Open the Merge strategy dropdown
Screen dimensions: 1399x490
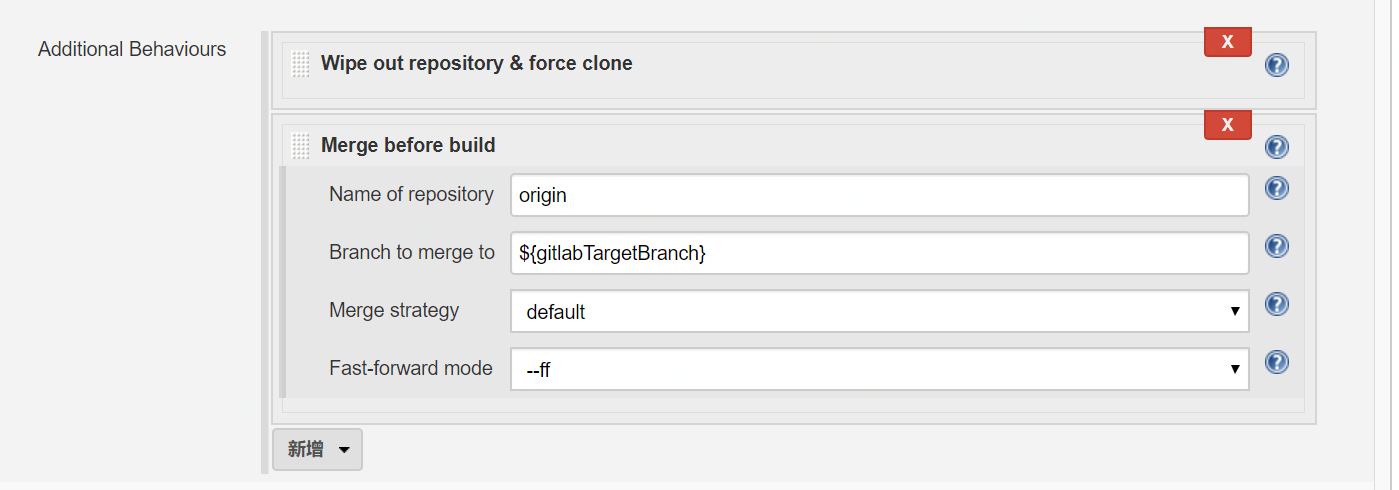(879, 312)
